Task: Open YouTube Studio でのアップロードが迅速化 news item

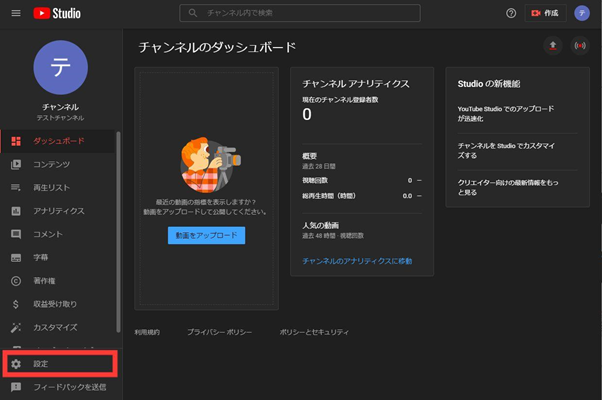Action: (x=506, y=114)
